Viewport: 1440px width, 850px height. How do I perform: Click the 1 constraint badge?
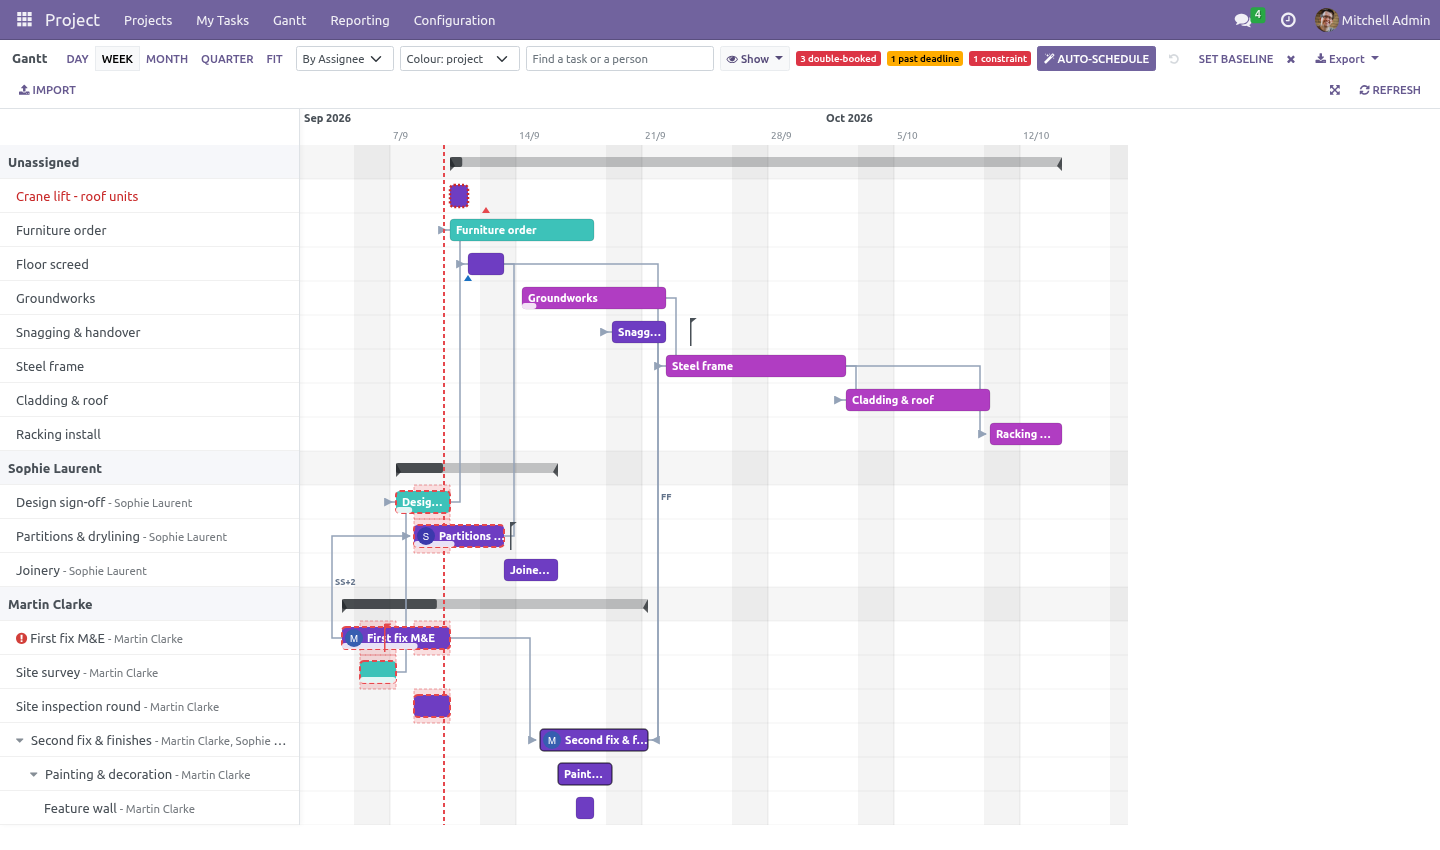(1000, 59)
